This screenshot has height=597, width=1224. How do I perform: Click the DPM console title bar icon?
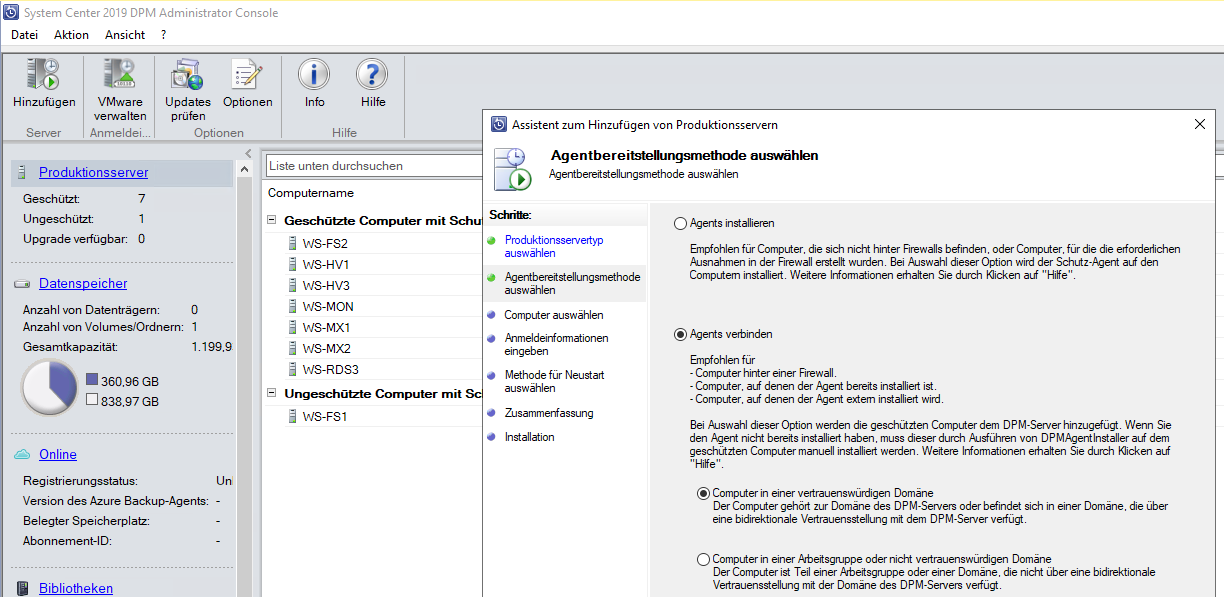tap(11, 12)
